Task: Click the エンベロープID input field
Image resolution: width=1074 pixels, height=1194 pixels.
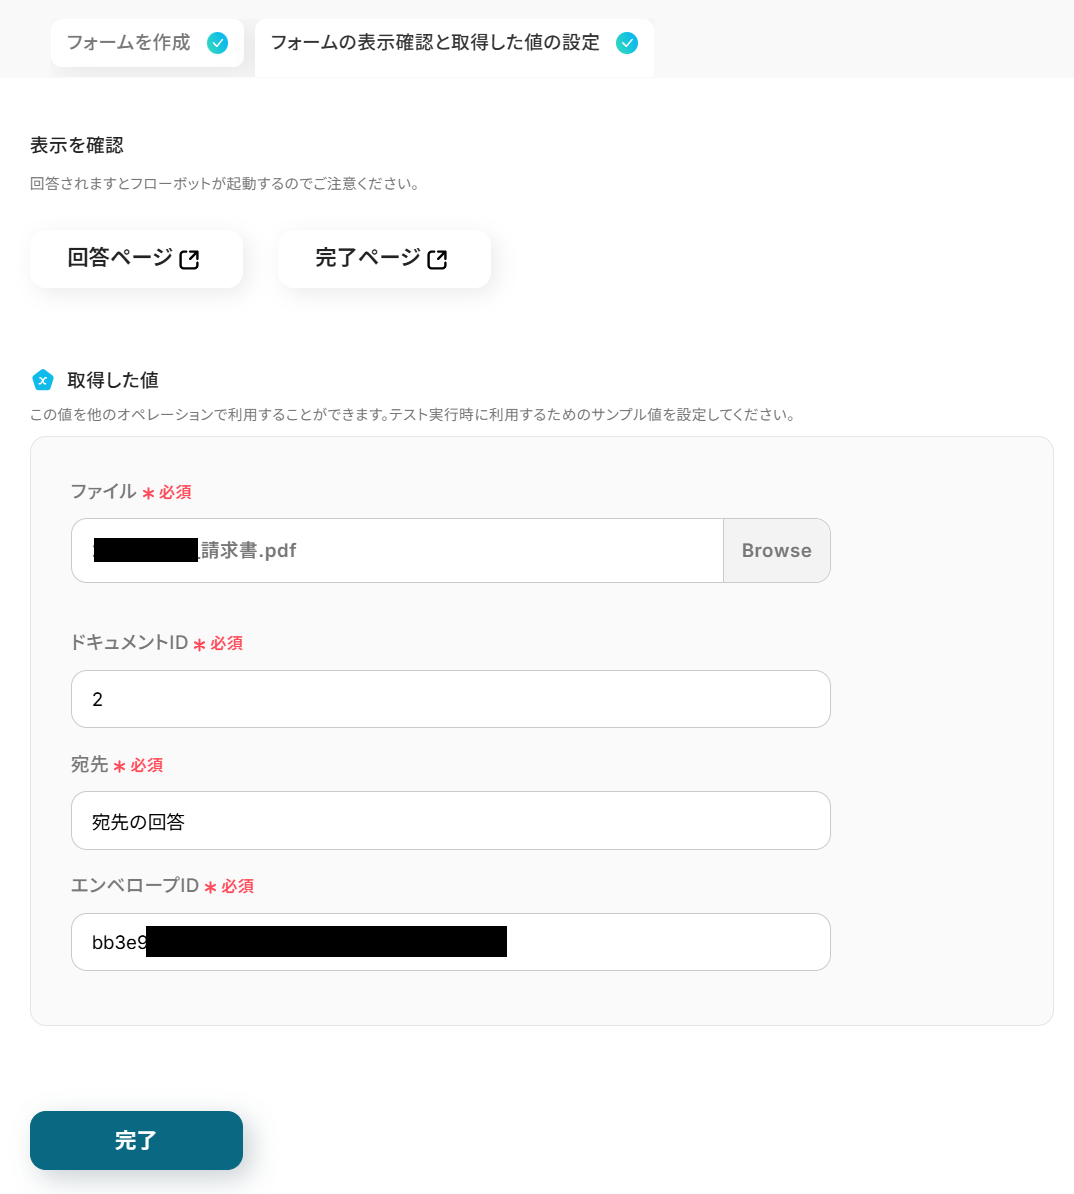Action: [451, 942]
